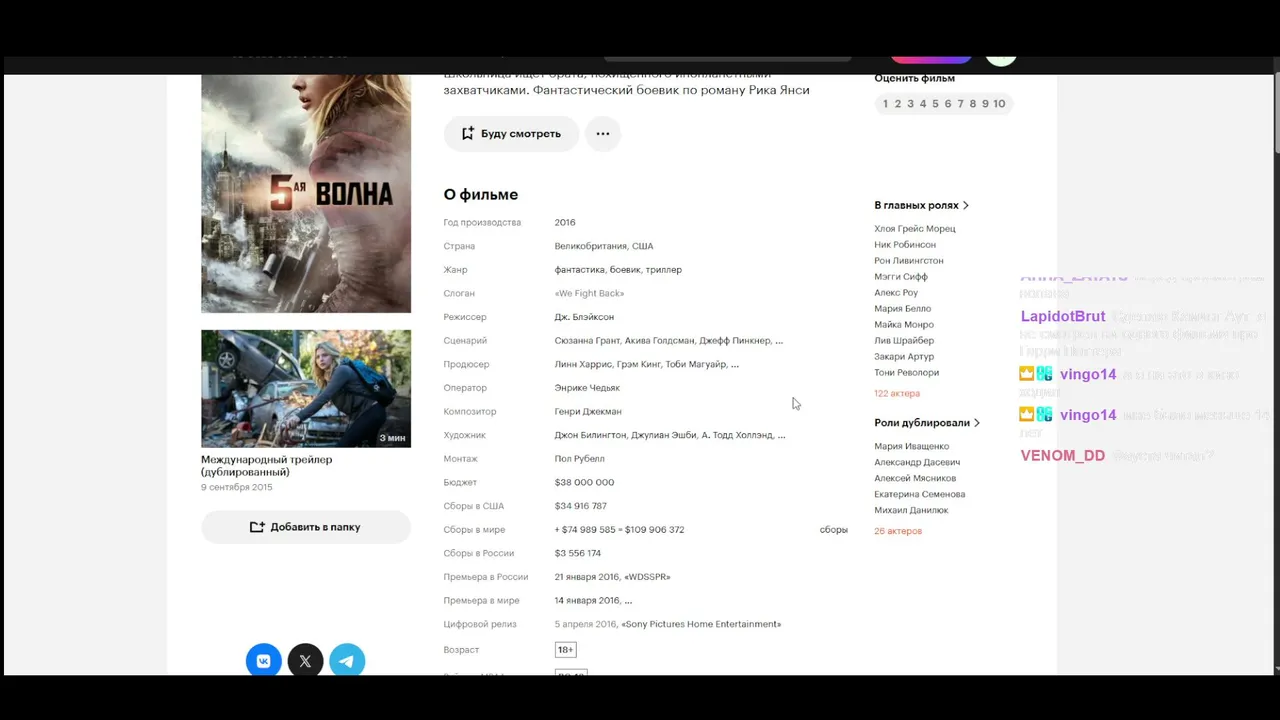Screen dimensions: 1280x720
Task: Open the «5-я волна» movie poster
Action: click(x=306, y=194)
